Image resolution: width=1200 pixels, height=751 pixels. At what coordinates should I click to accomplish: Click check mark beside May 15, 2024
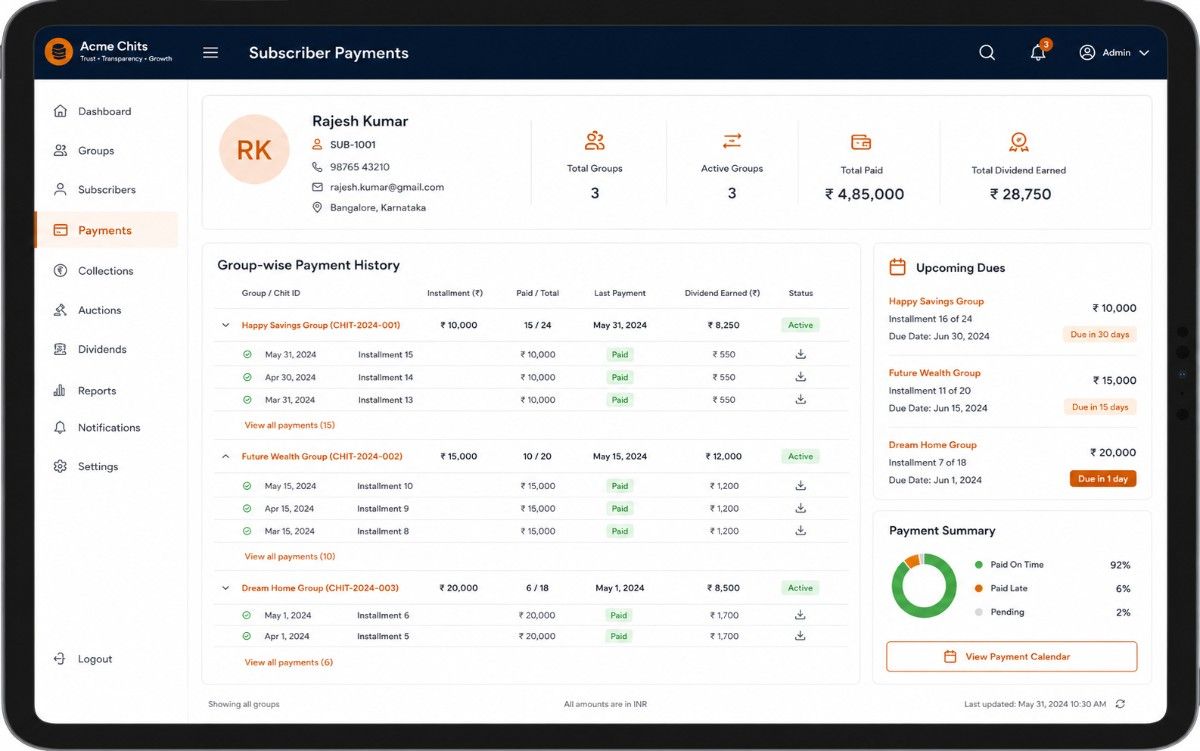pyautogui.click(x=247, y=486)
